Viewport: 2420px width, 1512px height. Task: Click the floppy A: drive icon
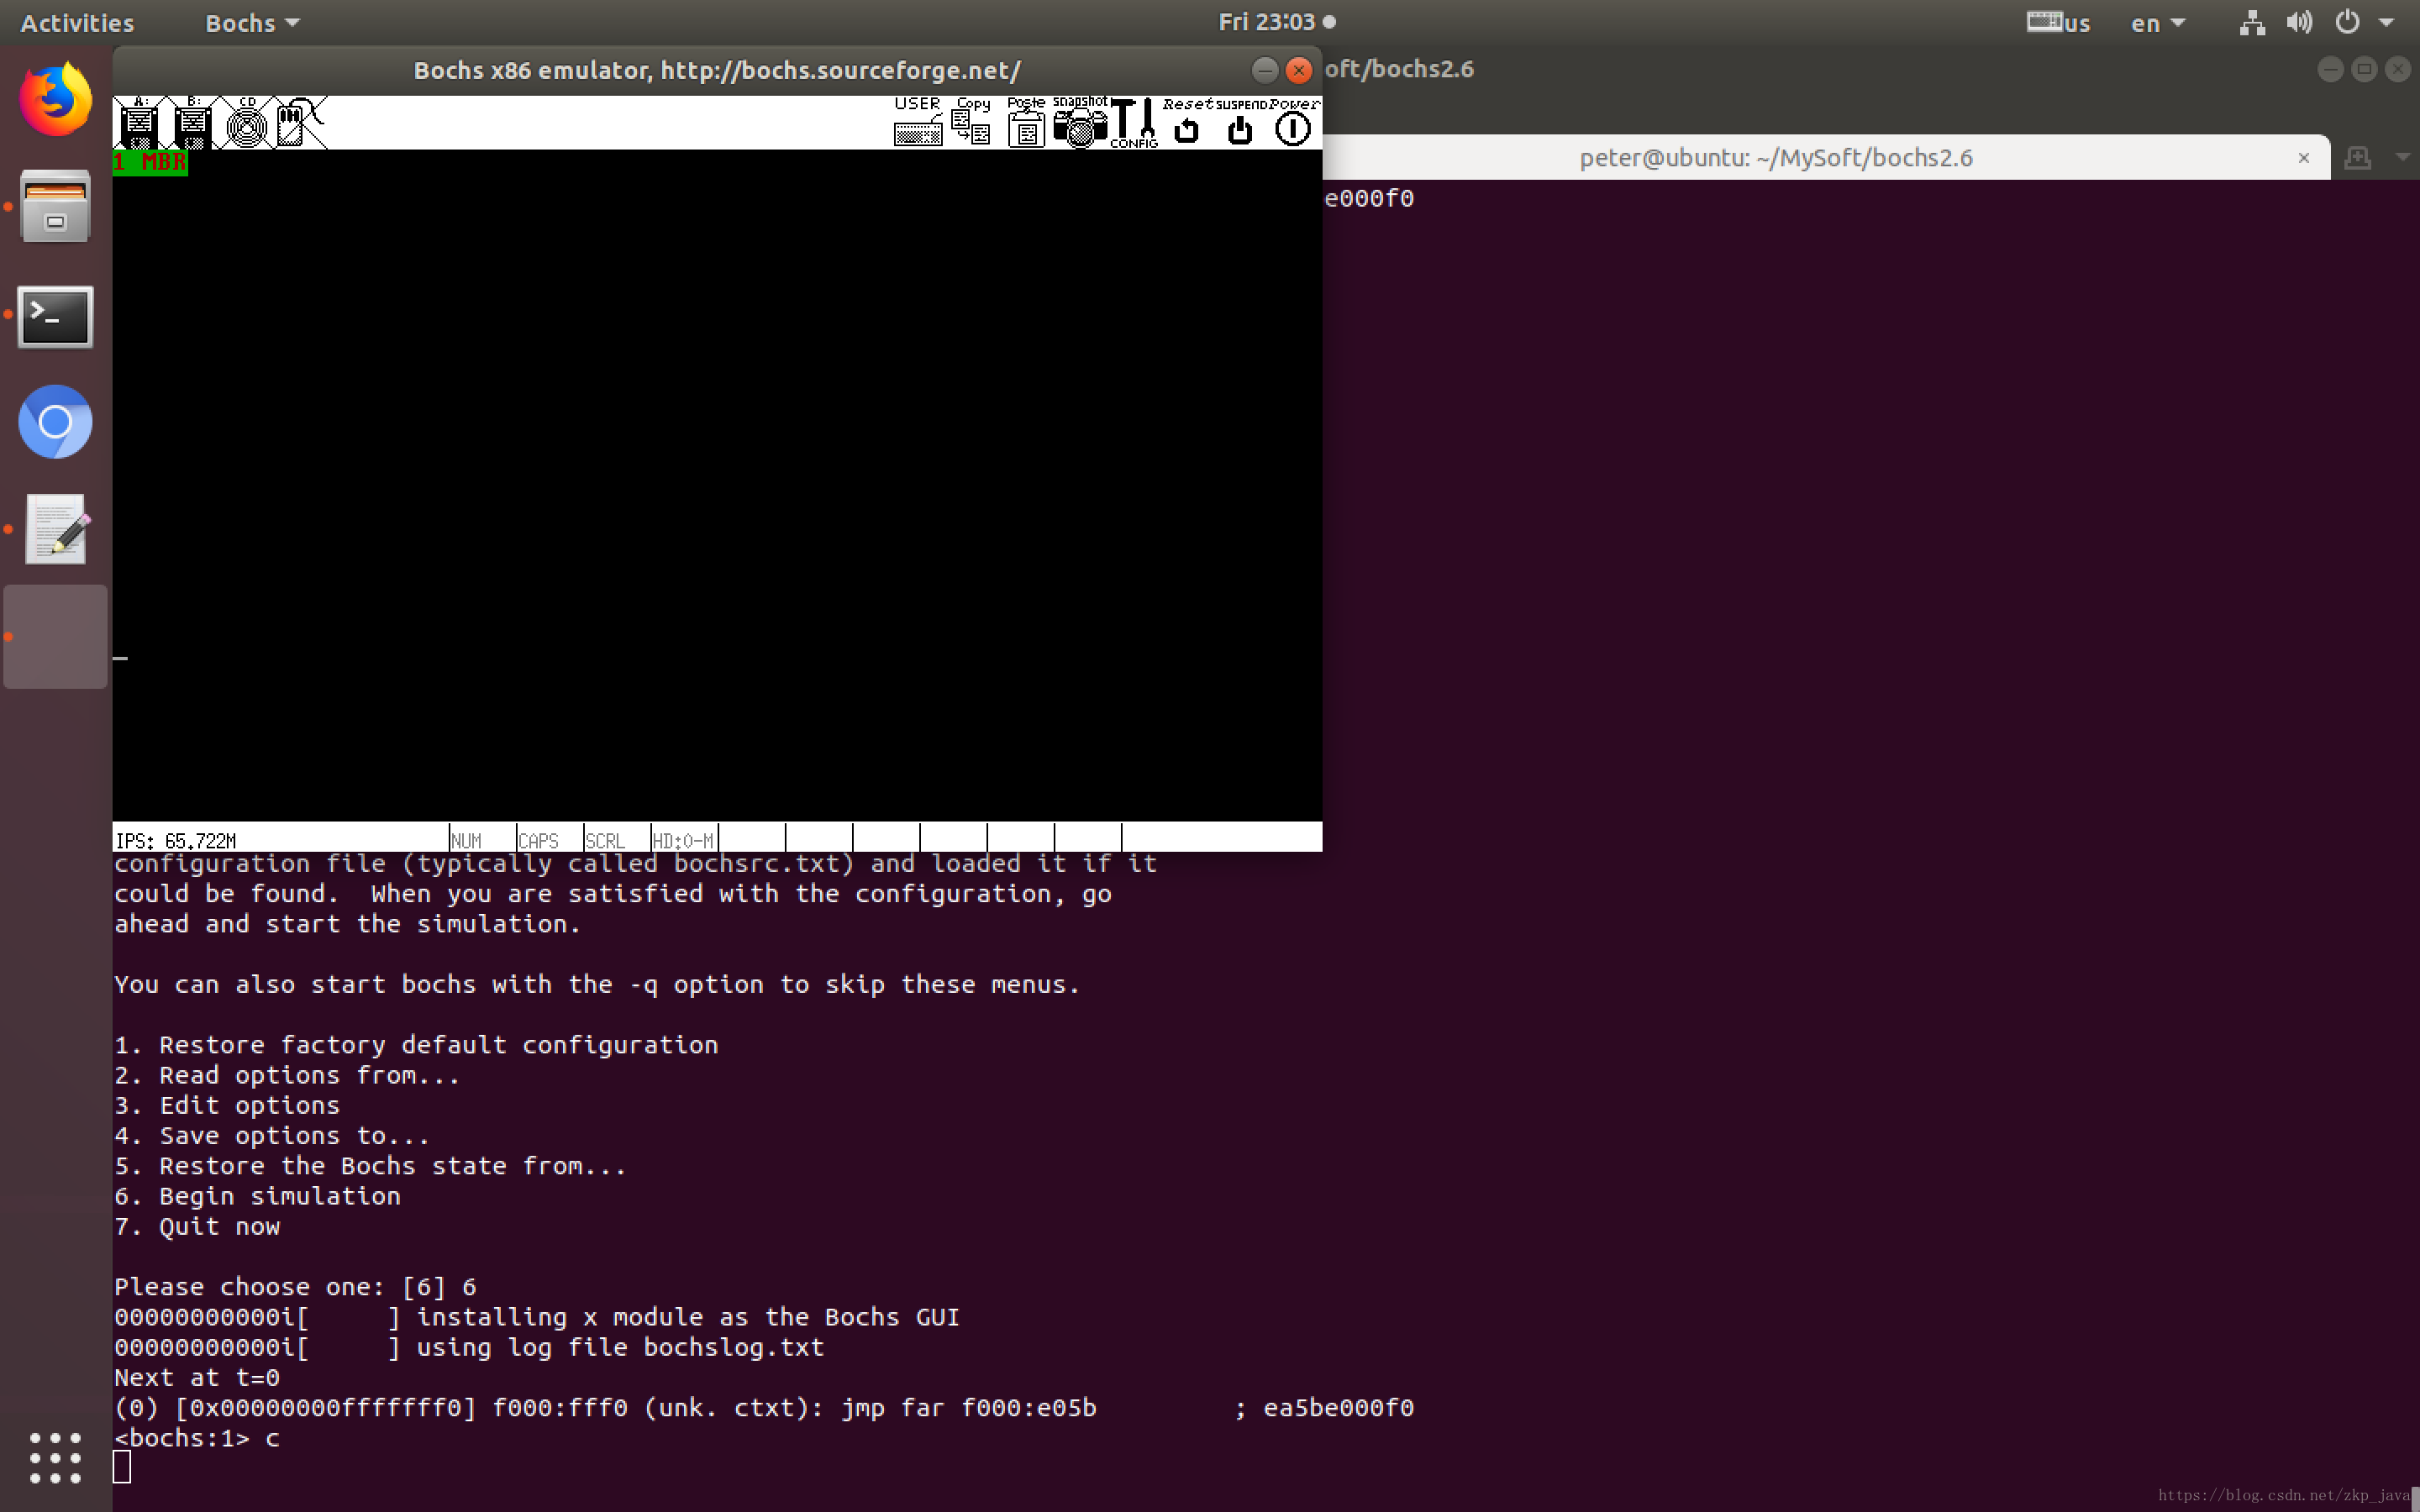pyautogui.click(x=139, y=124)
